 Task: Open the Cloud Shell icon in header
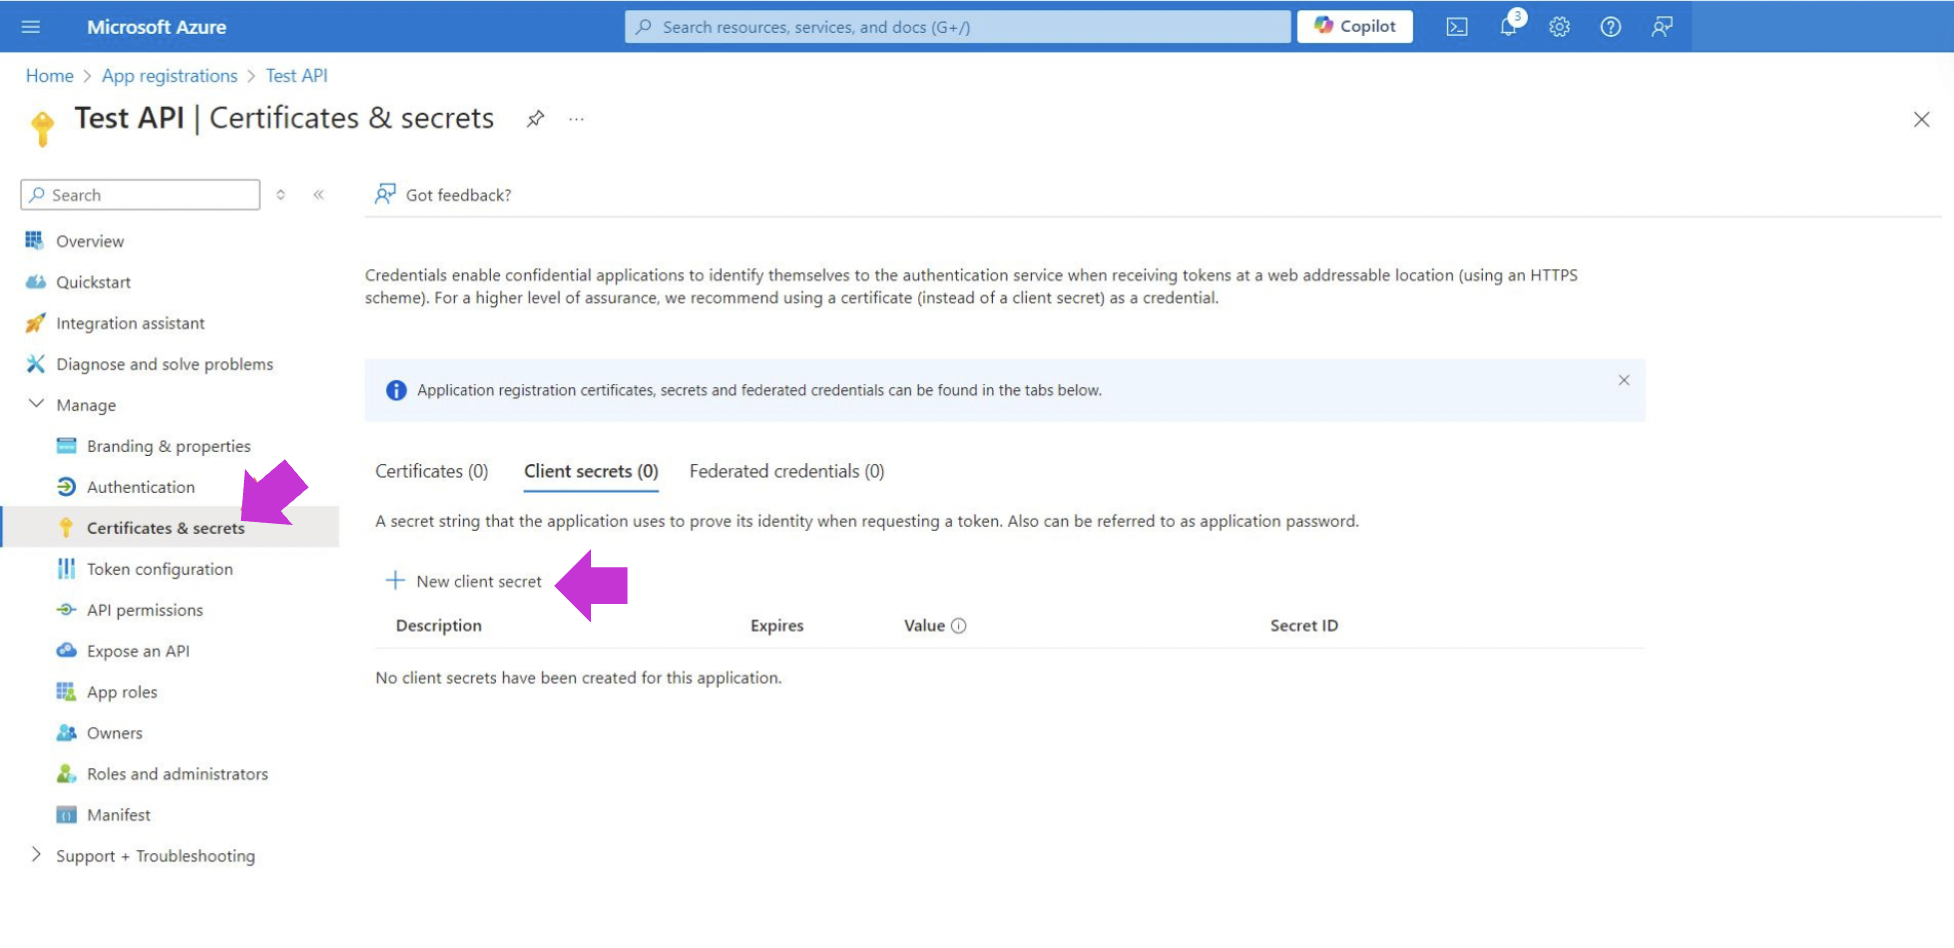point(1457,27)
